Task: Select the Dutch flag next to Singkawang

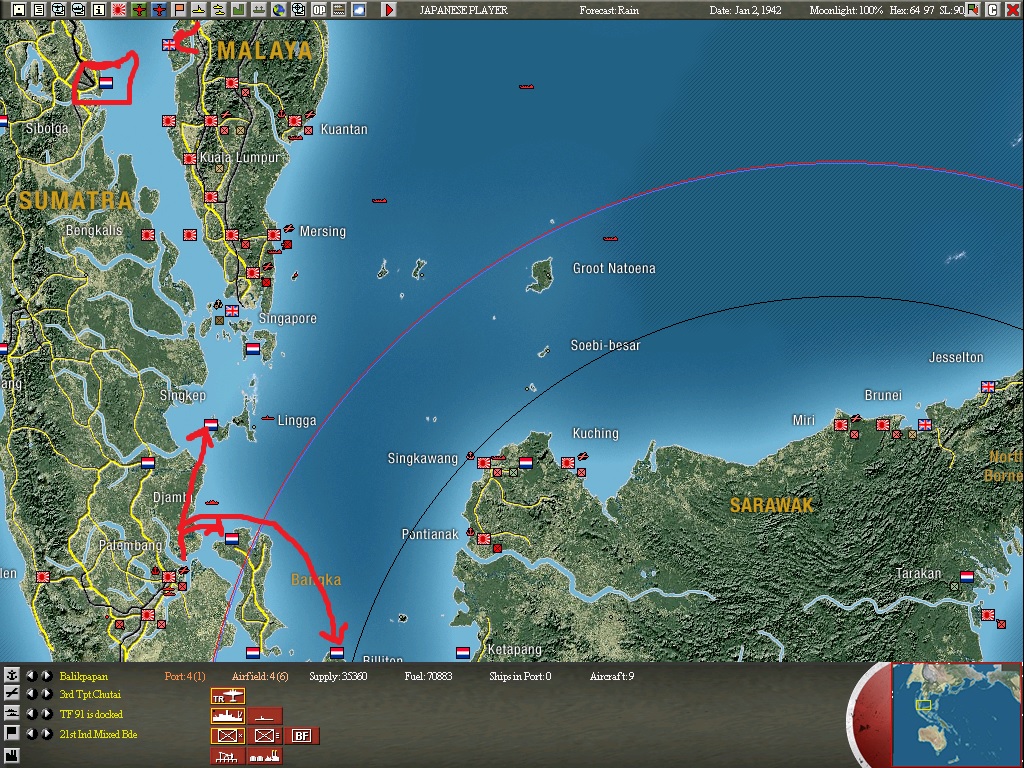Action: tap(526, 462)
